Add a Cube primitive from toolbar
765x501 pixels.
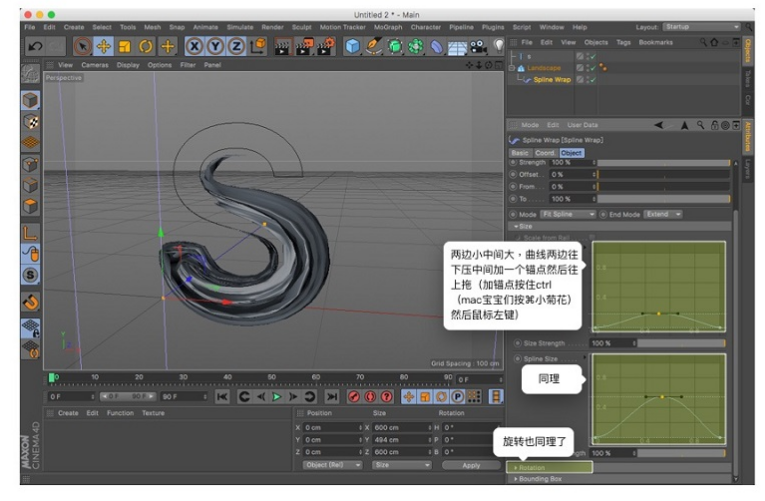click(353, 46)
